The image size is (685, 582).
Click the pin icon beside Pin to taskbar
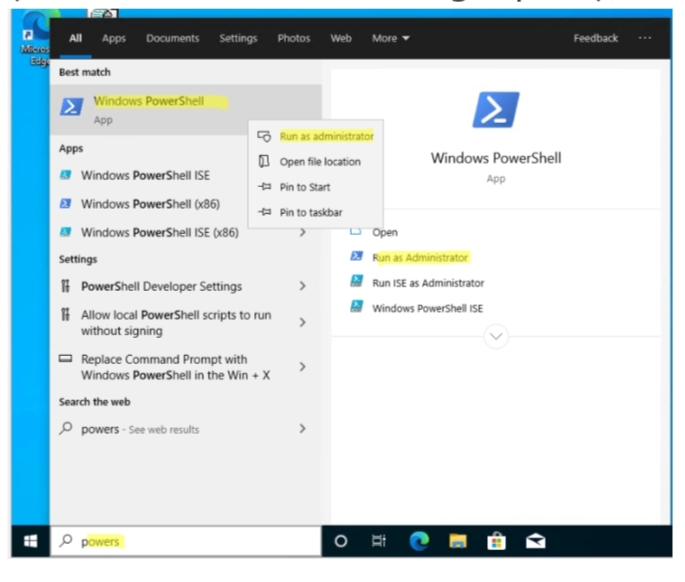264,212
